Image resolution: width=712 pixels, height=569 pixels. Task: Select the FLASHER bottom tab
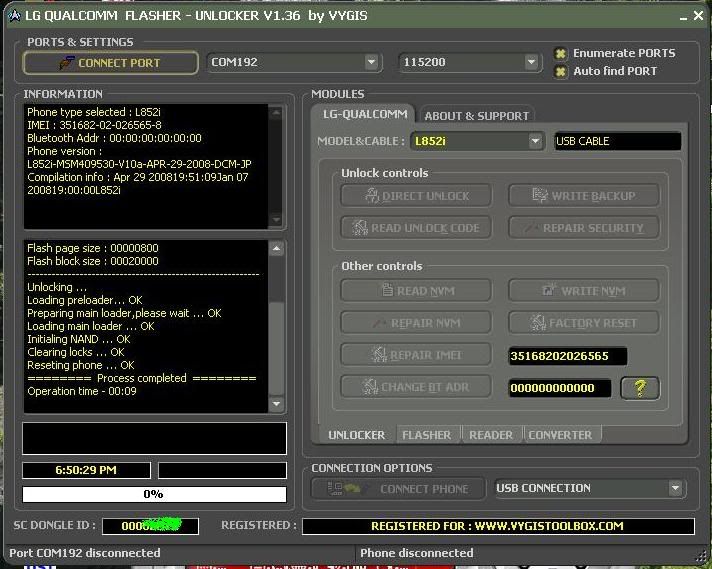pyautogui.click(x=427, y=435)
